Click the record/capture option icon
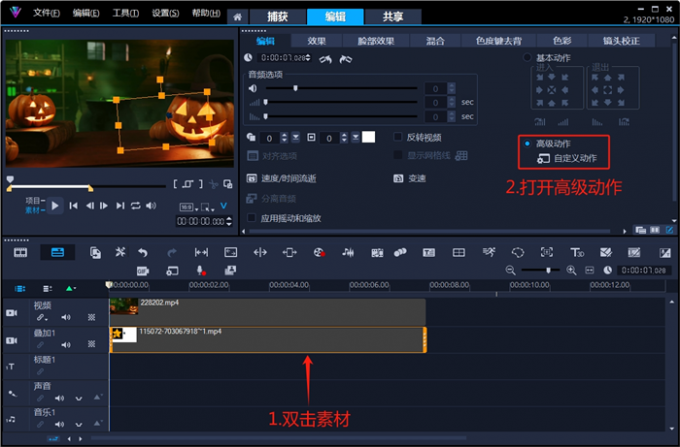Viewport: 680px width, 447px height. coord(319,252)
